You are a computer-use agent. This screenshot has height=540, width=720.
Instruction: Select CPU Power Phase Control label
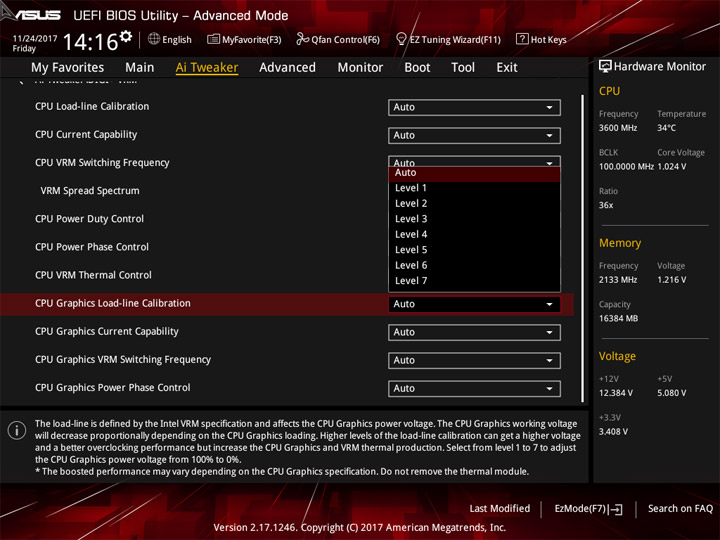coord(92,247)
